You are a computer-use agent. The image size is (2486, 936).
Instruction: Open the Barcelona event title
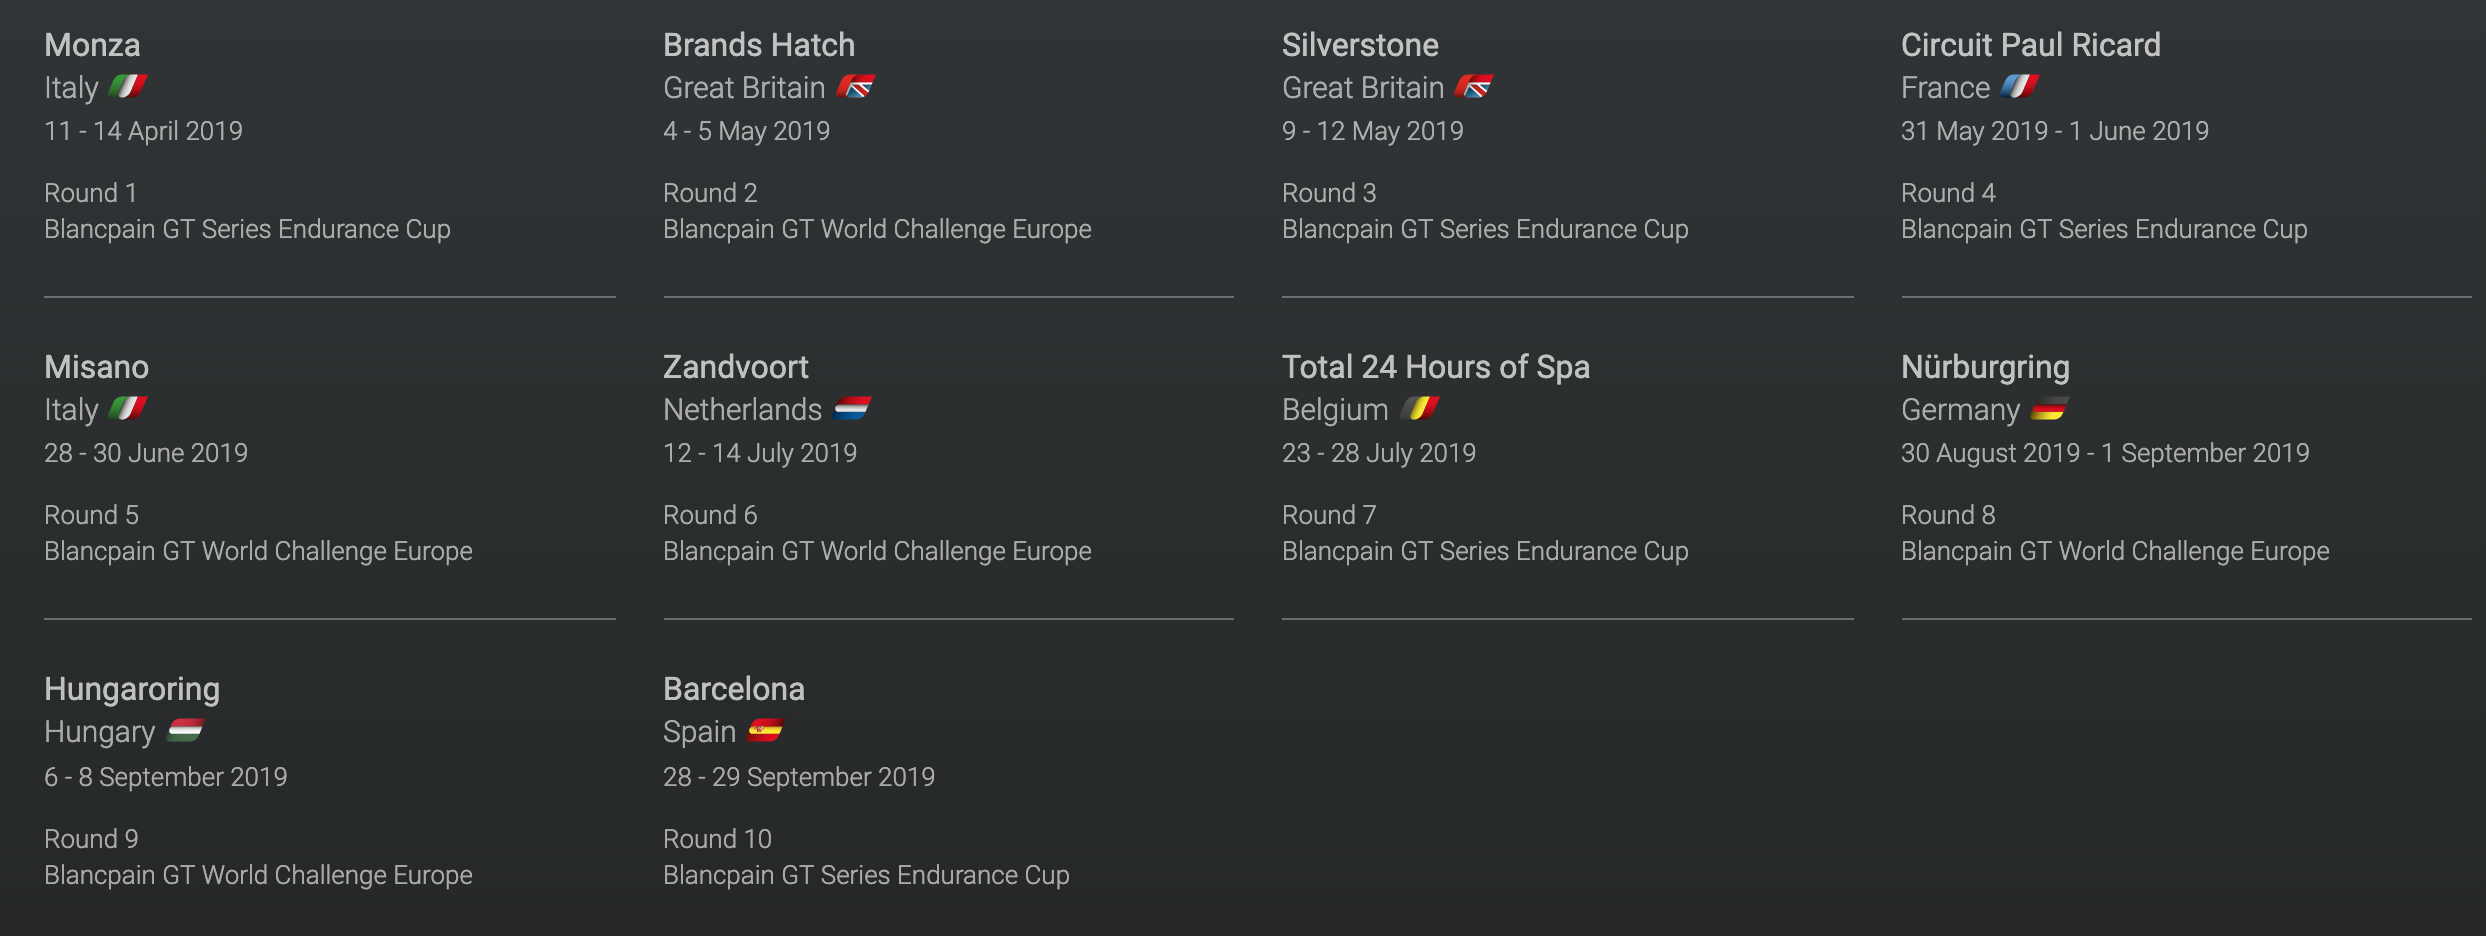tap(734, 689)
